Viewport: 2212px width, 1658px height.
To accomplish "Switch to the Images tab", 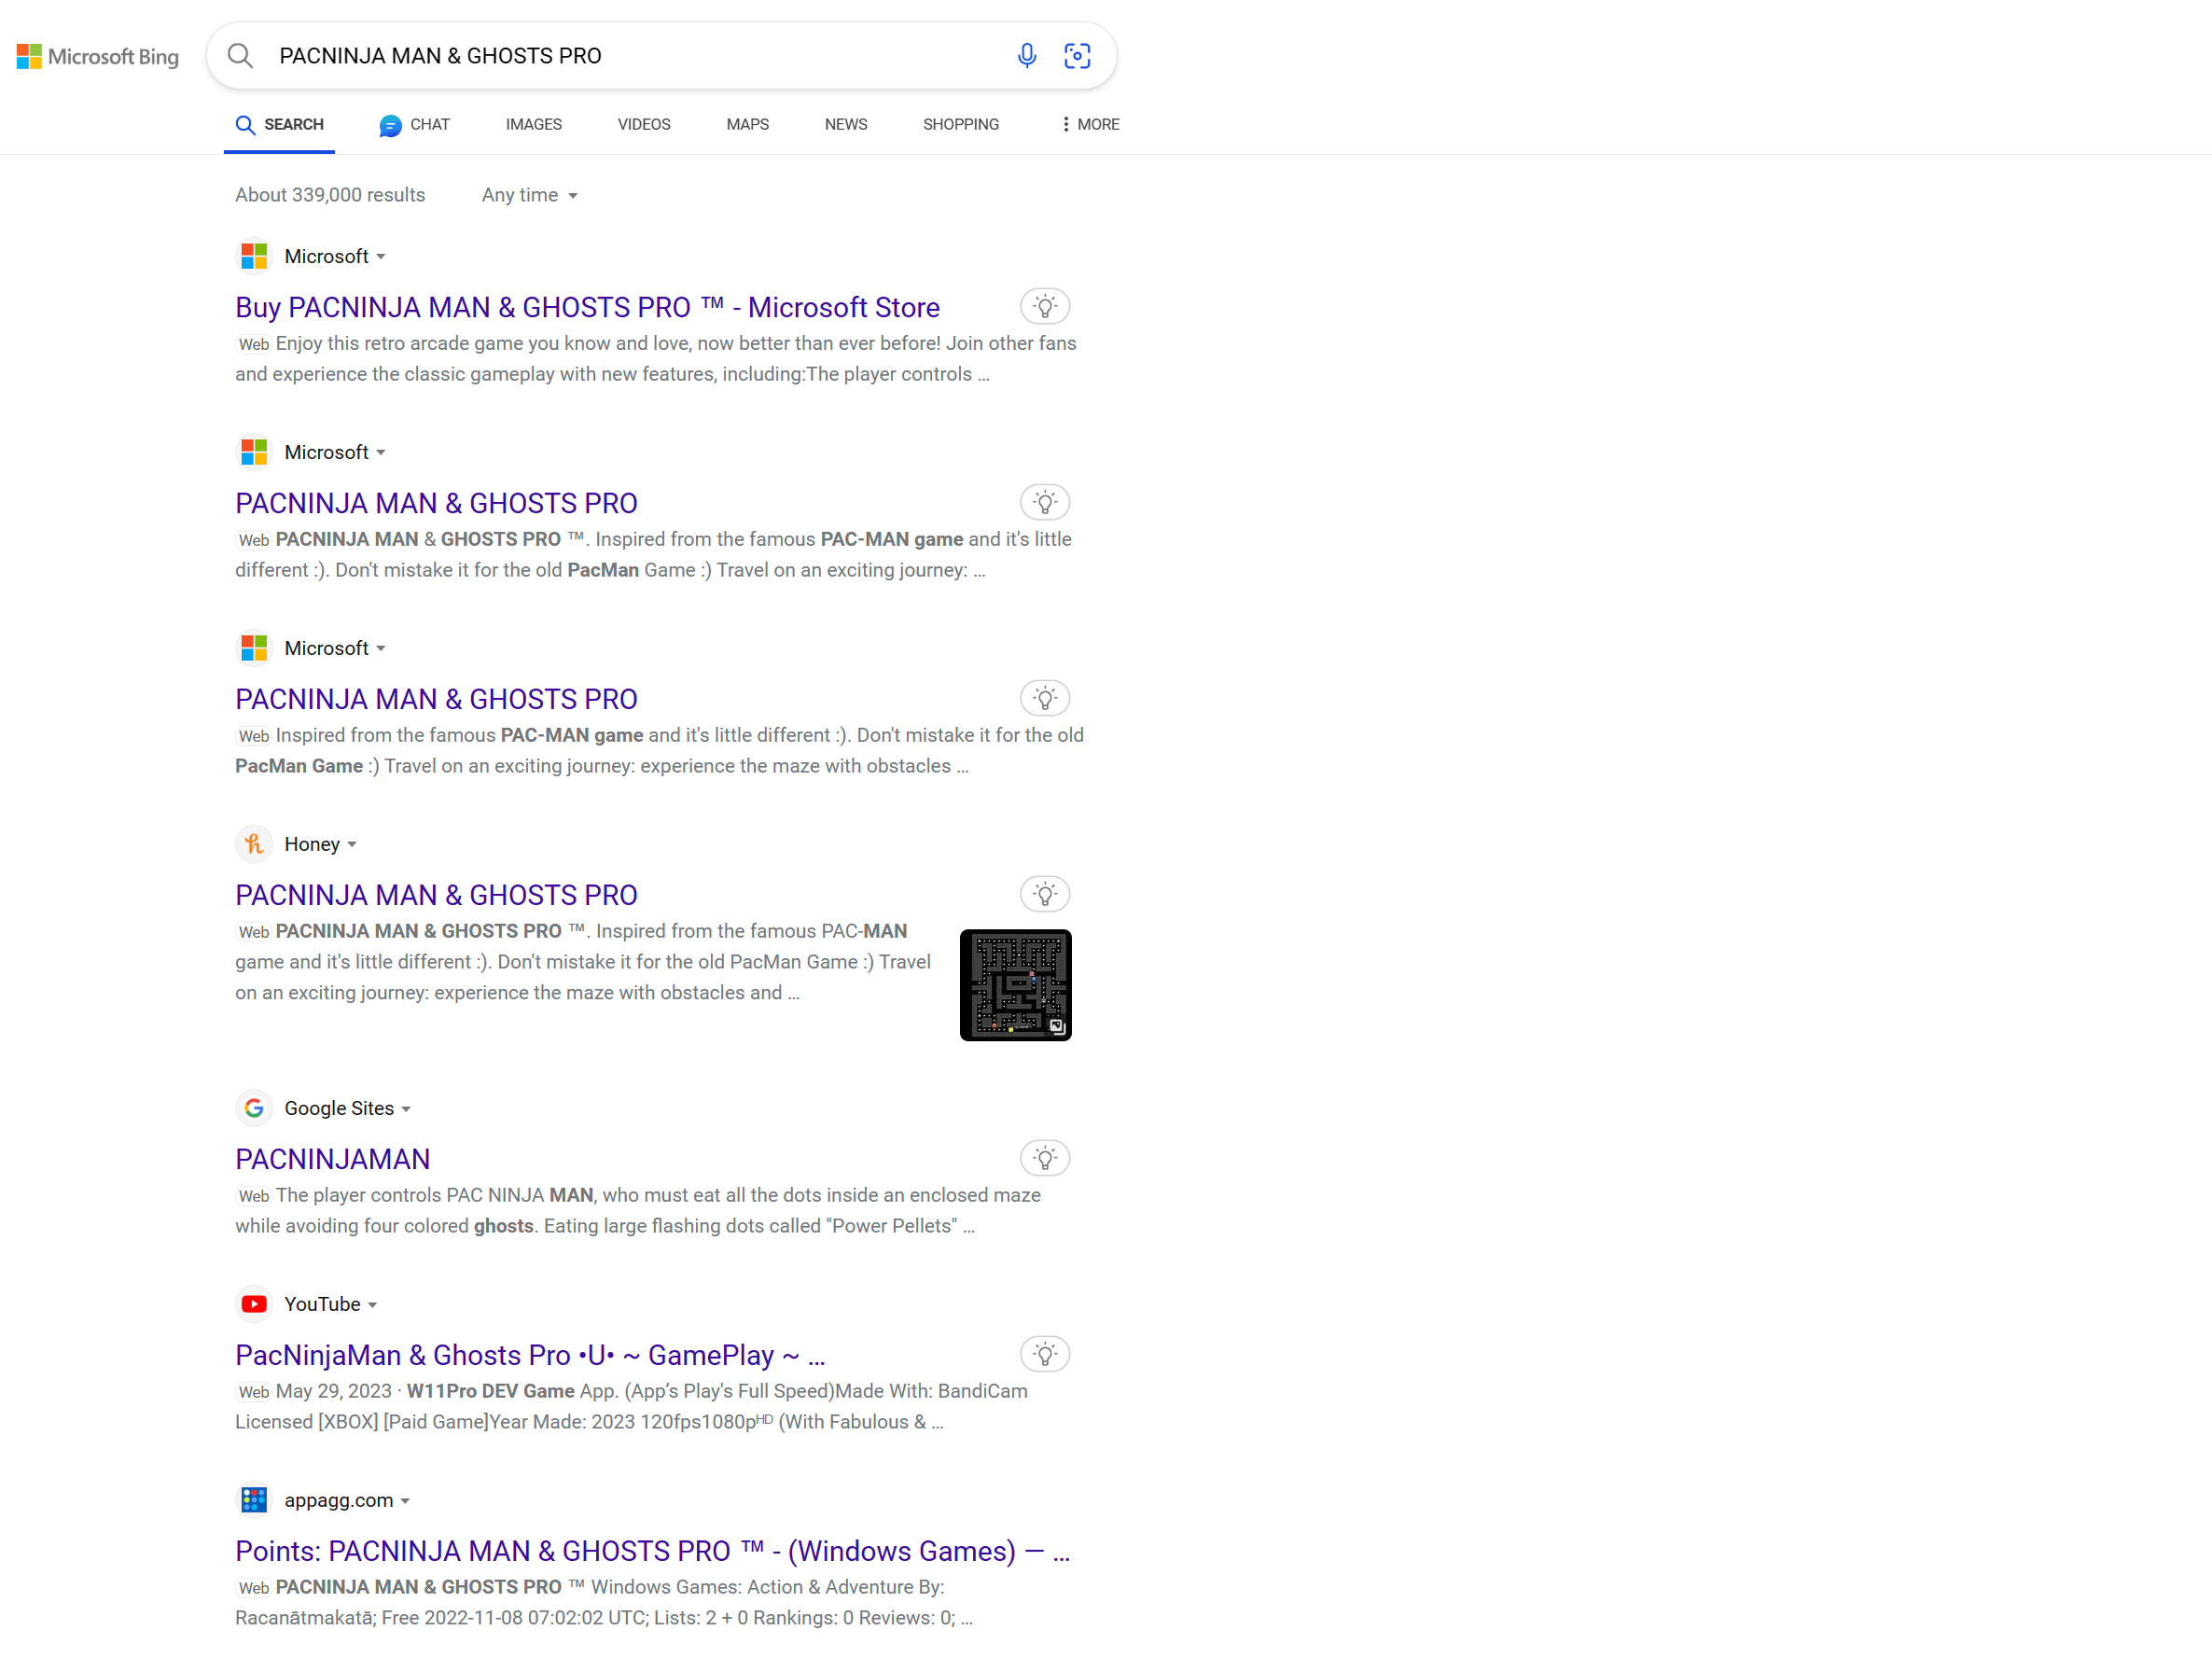I will pos(533,124).
